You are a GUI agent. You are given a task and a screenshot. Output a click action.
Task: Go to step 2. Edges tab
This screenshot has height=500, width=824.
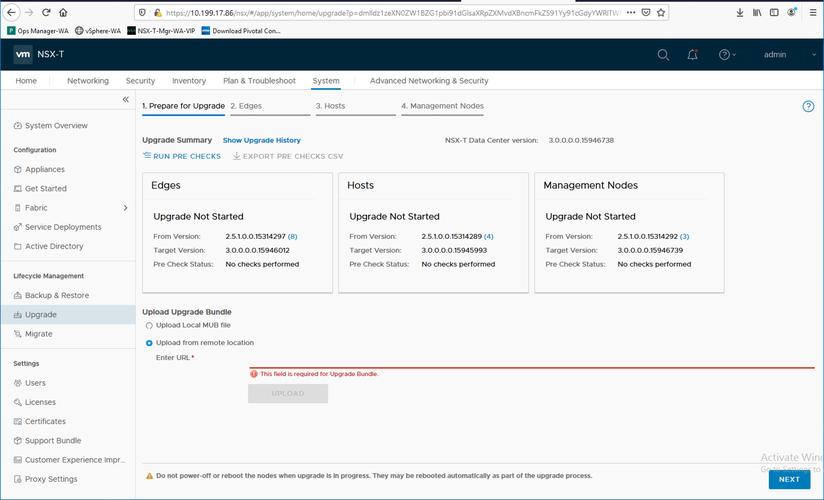tap(246, 105)
